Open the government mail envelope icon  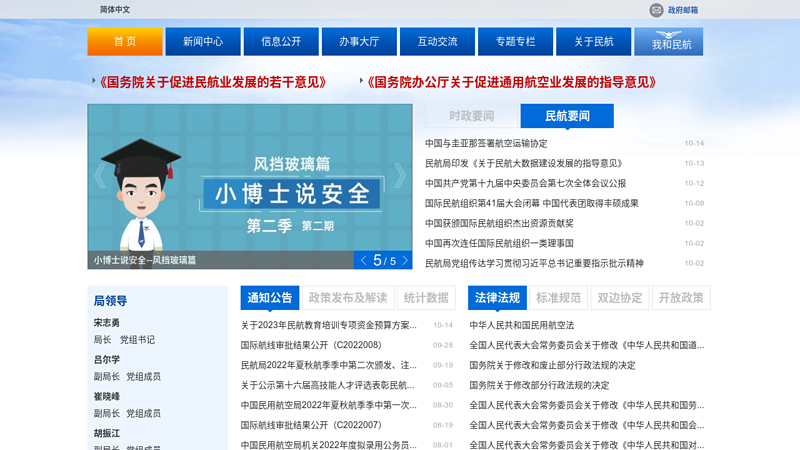(656, 10)
